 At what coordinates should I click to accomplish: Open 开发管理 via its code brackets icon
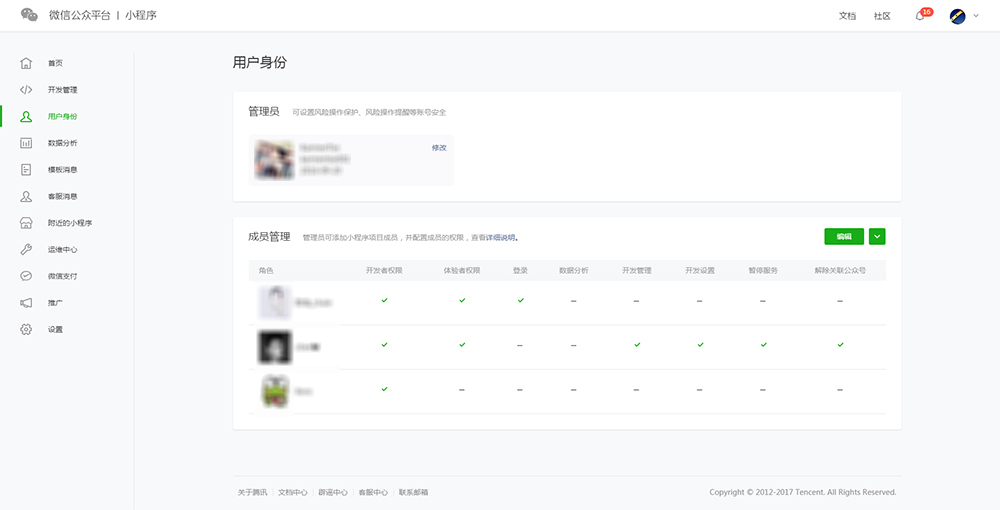pos(26,90)
